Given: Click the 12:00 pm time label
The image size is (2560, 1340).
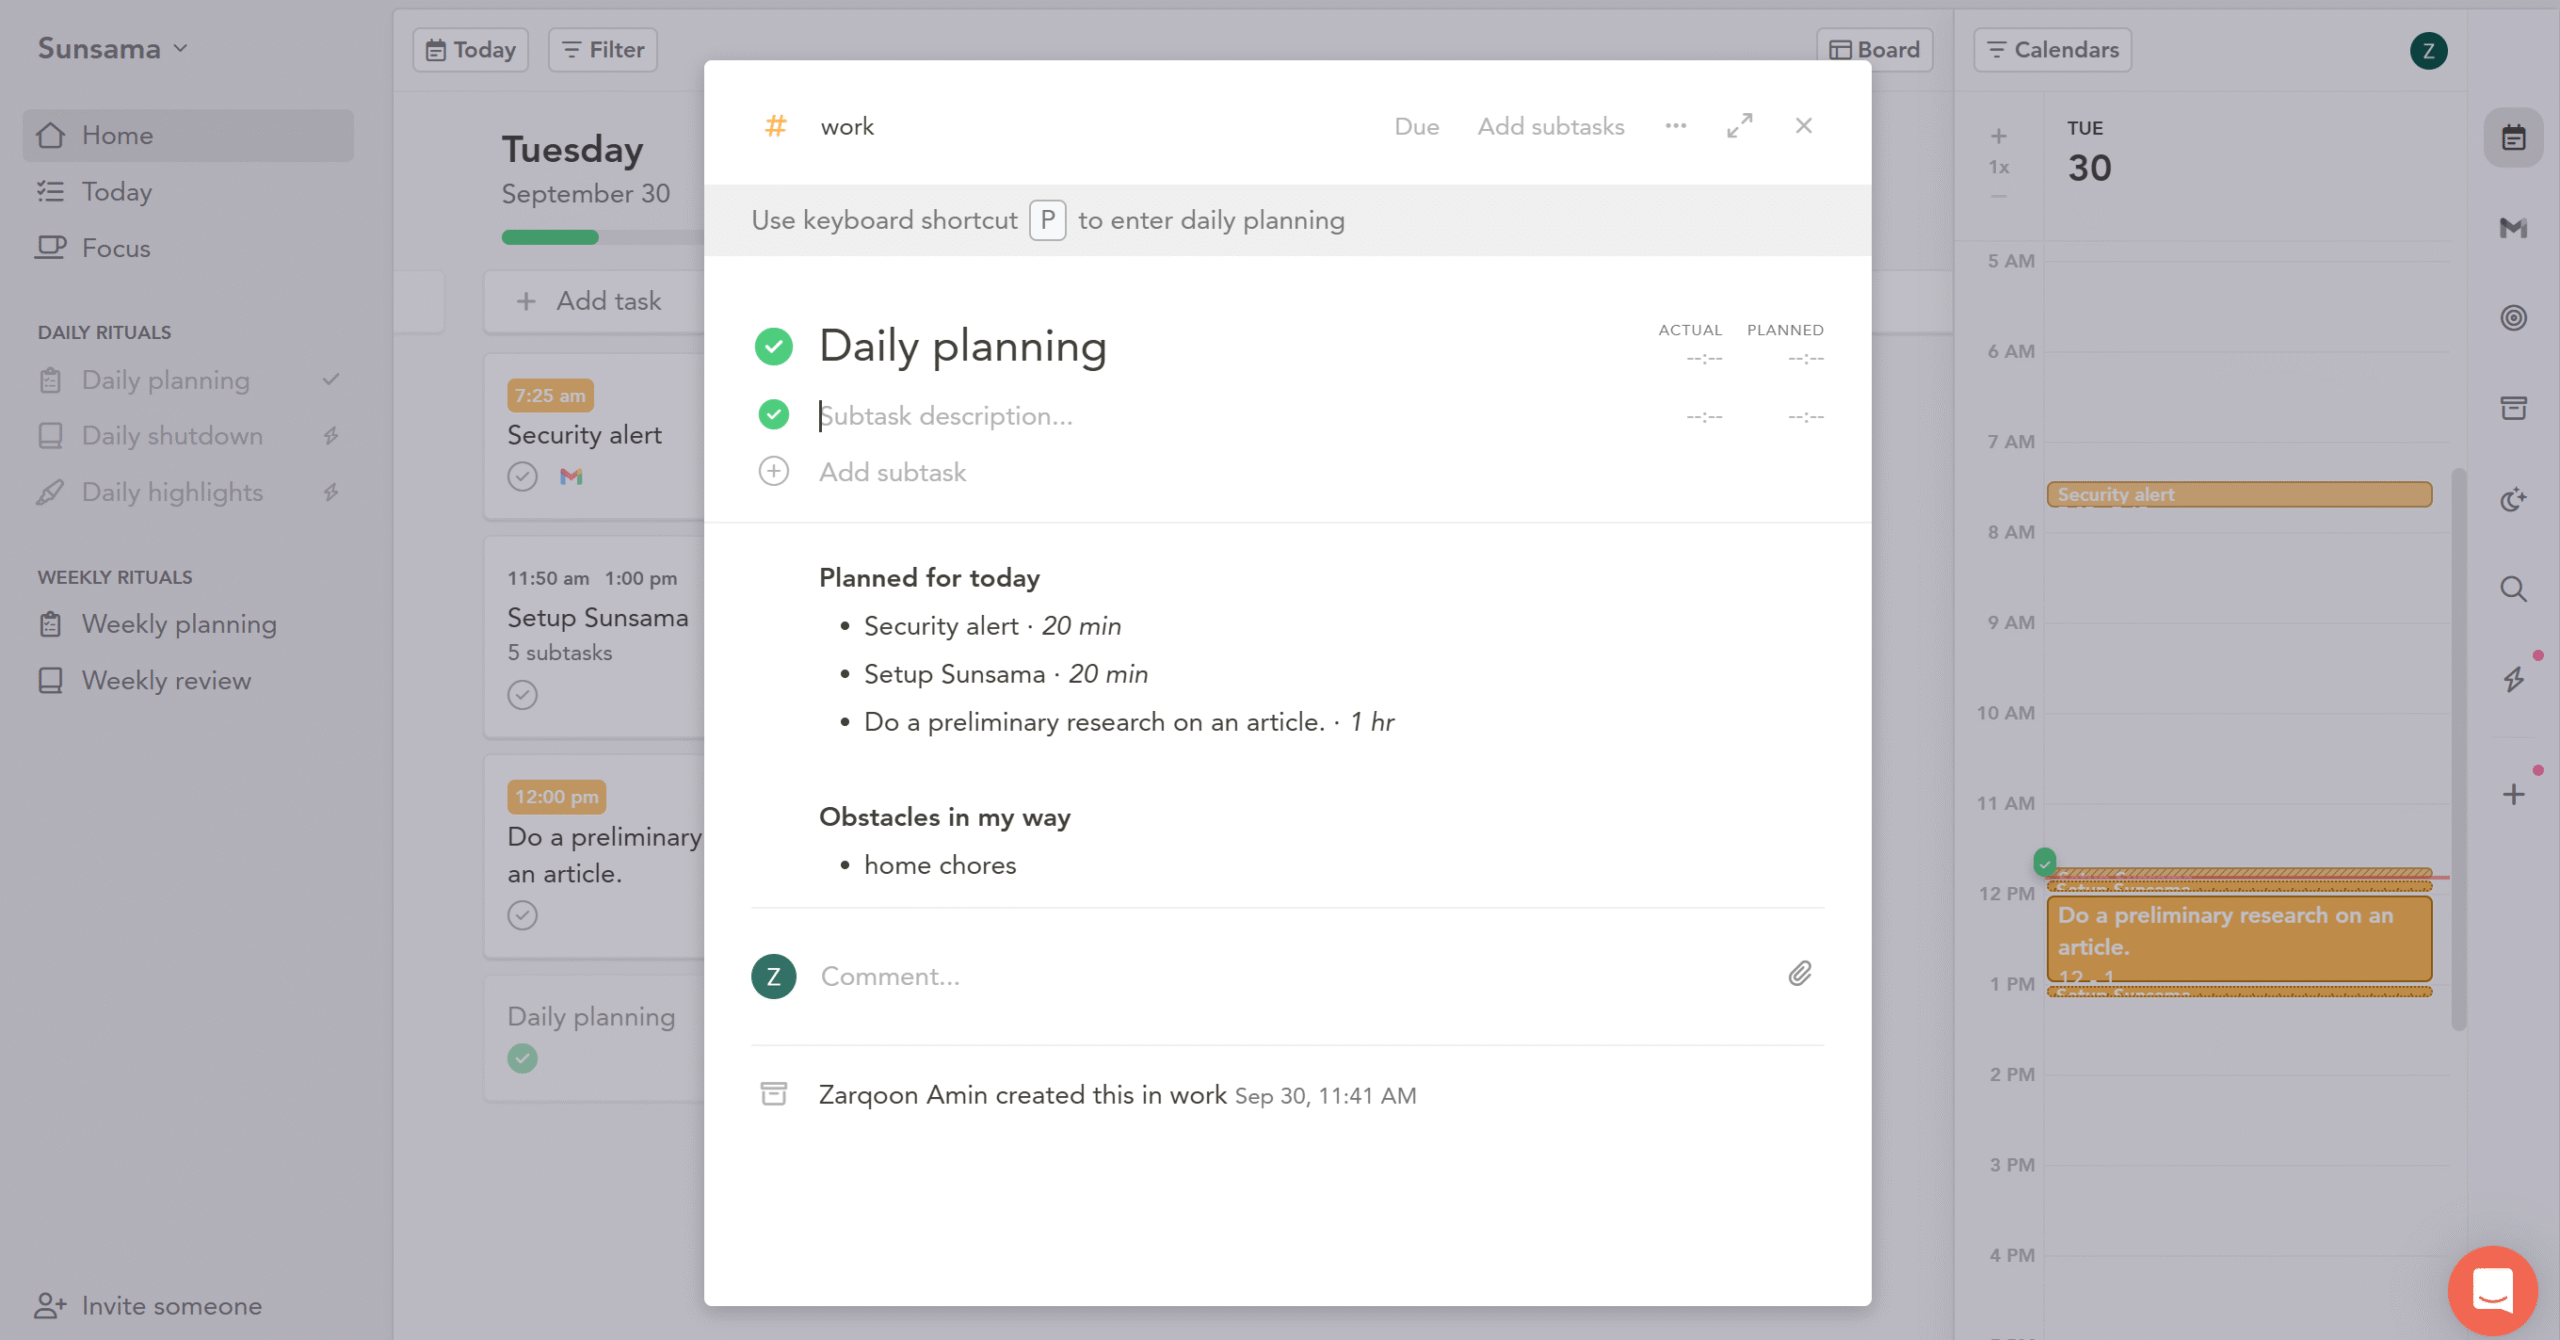Looking at the screenshot, I should pos(556,797).
